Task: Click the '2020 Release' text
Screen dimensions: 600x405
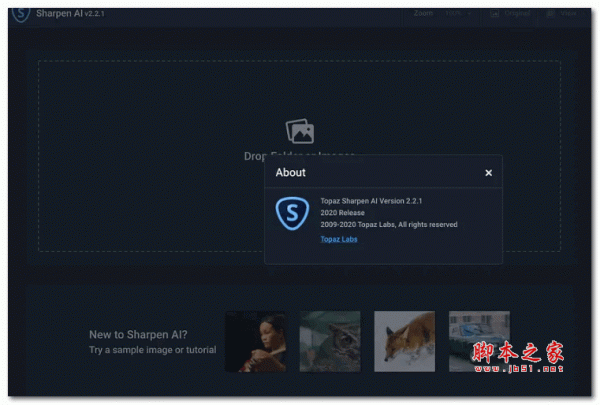Action: click(x=342, y=213)
